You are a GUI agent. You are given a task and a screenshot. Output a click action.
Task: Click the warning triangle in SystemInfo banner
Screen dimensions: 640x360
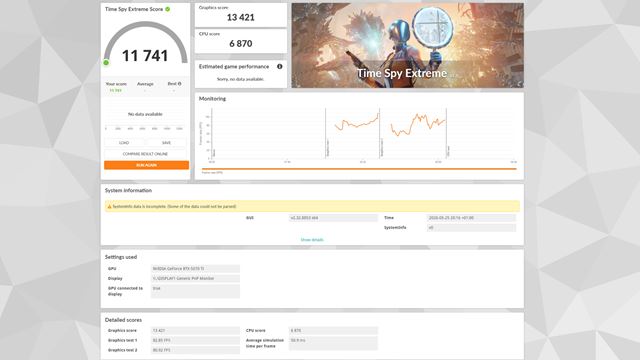click(109, 207)
